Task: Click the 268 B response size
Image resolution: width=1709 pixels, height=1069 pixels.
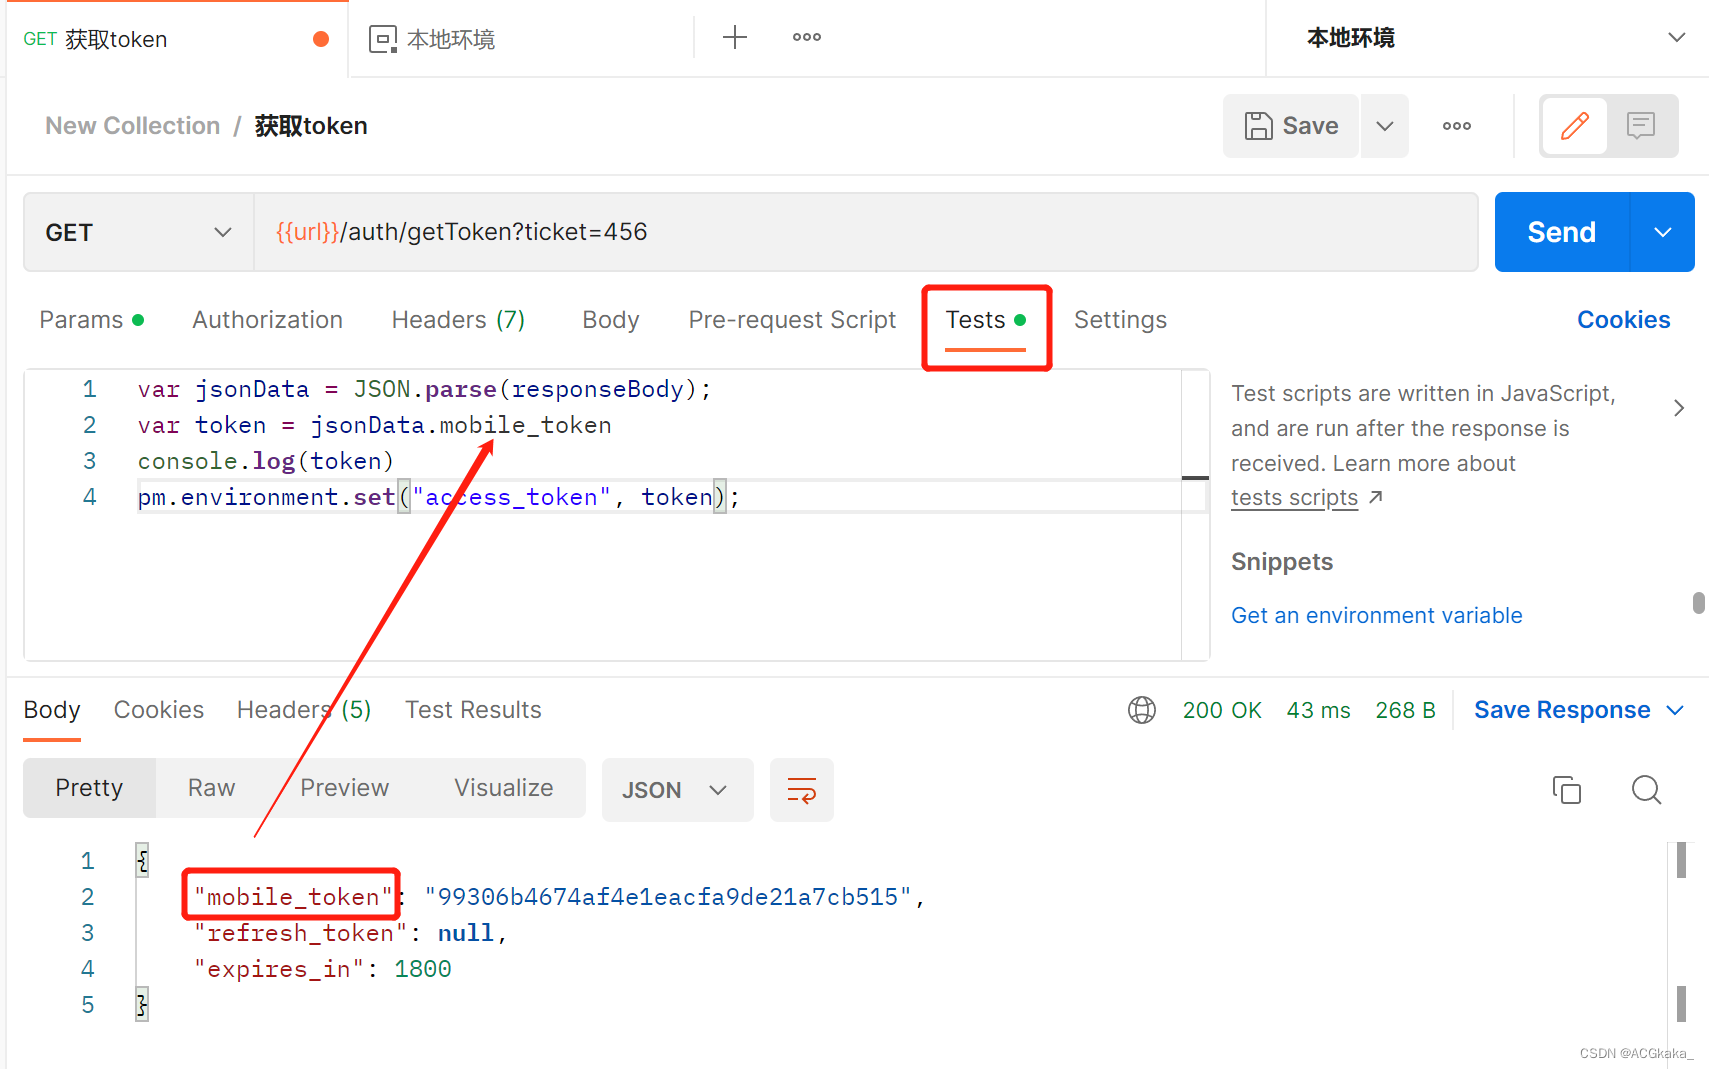Action: click(x=1405, y=710)
